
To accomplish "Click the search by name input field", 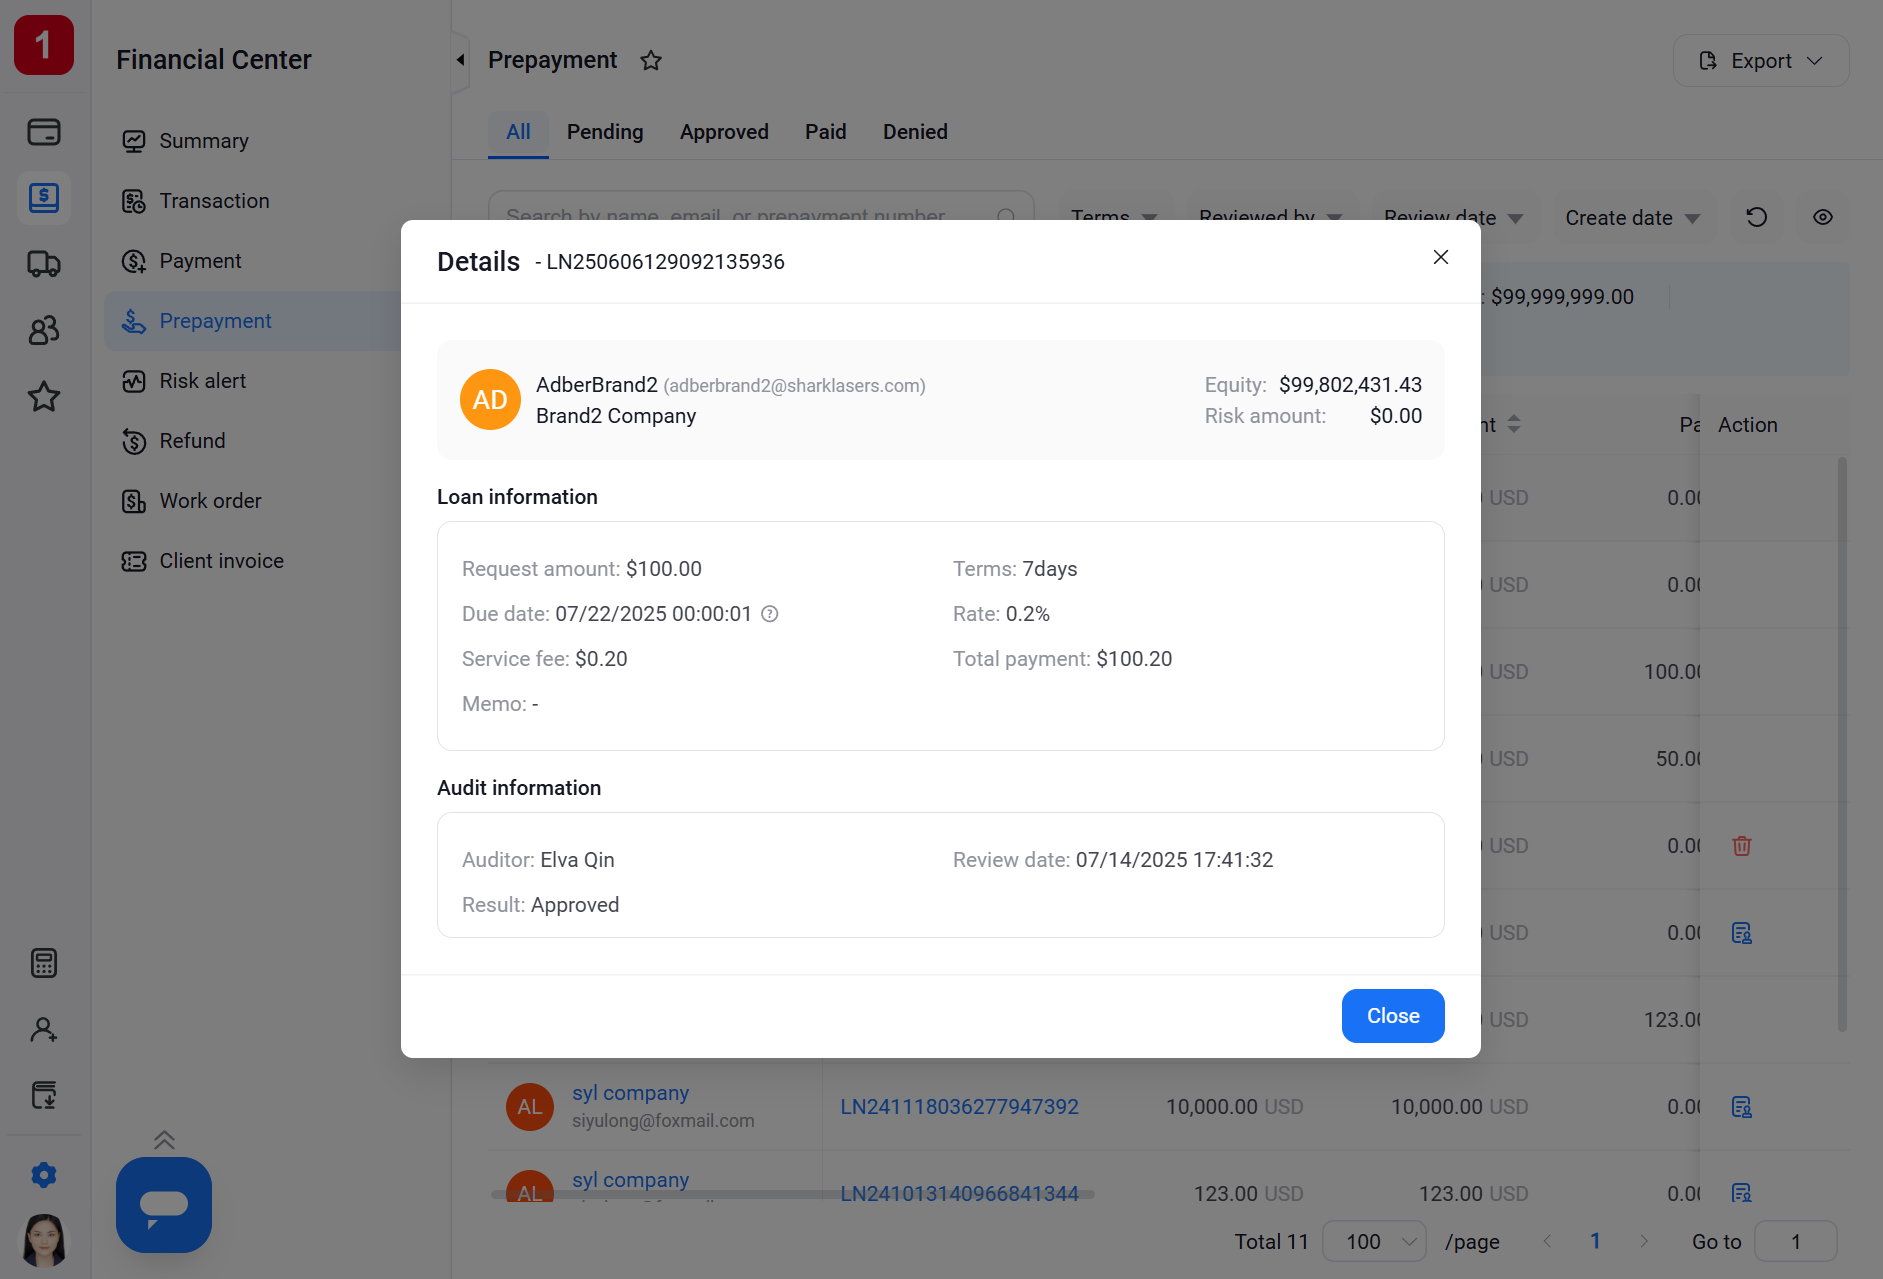I will (x=761, y=206).
